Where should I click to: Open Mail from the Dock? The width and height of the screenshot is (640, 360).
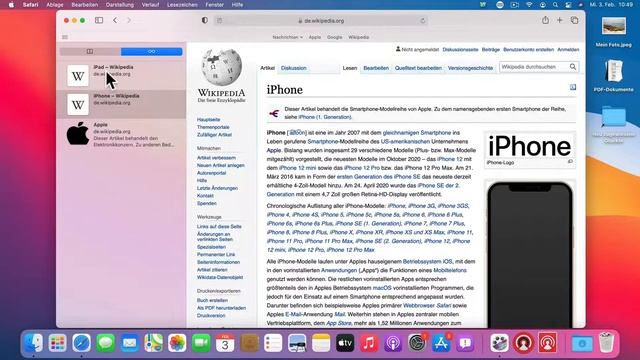point(129,343)
